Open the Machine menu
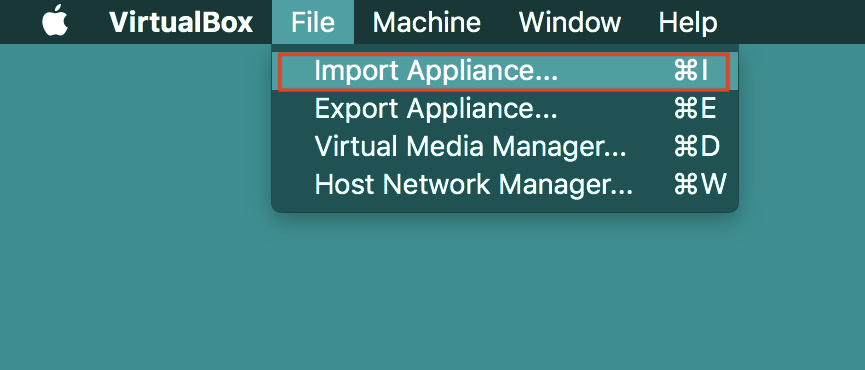The width and height of the screenshot is (865, 370). [426, 23]
